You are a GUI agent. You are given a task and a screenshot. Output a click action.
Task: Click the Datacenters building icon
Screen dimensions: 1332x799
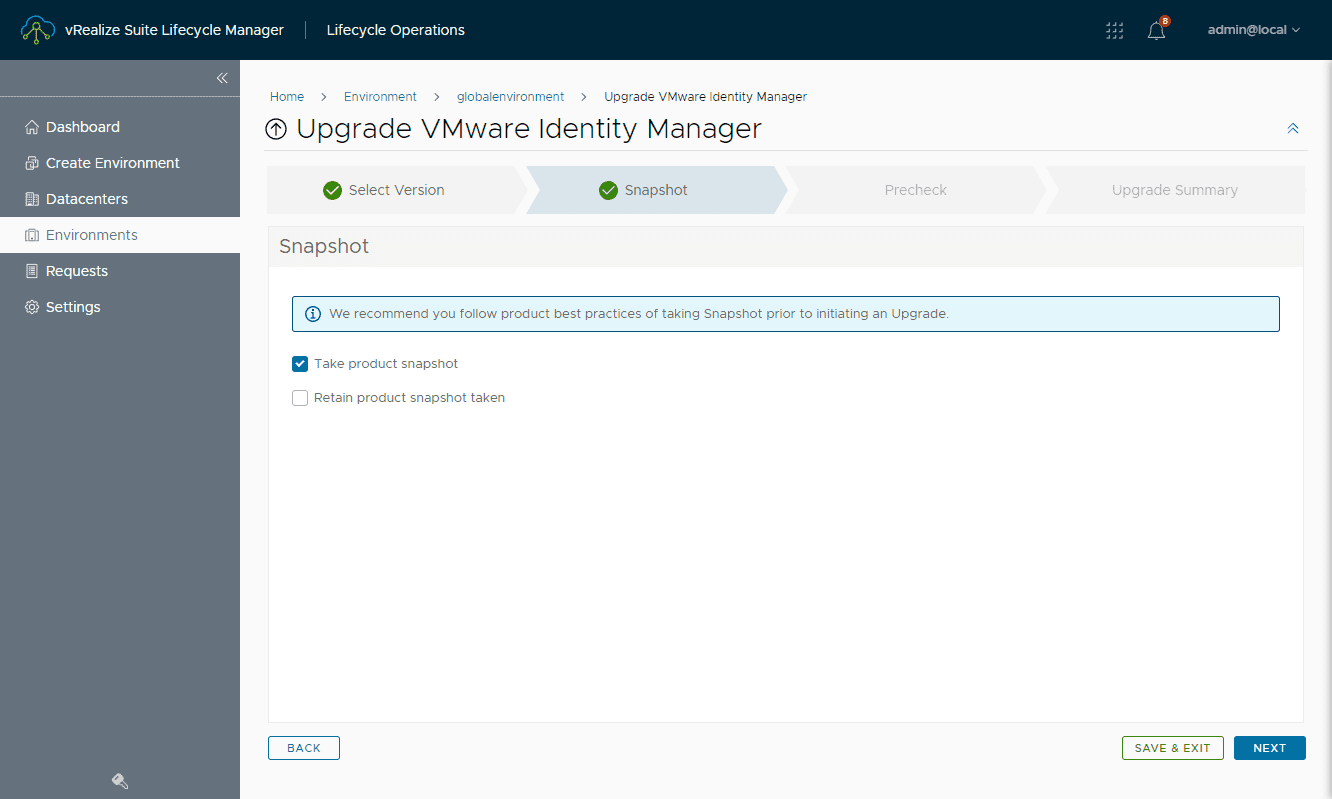coord(31,199)
